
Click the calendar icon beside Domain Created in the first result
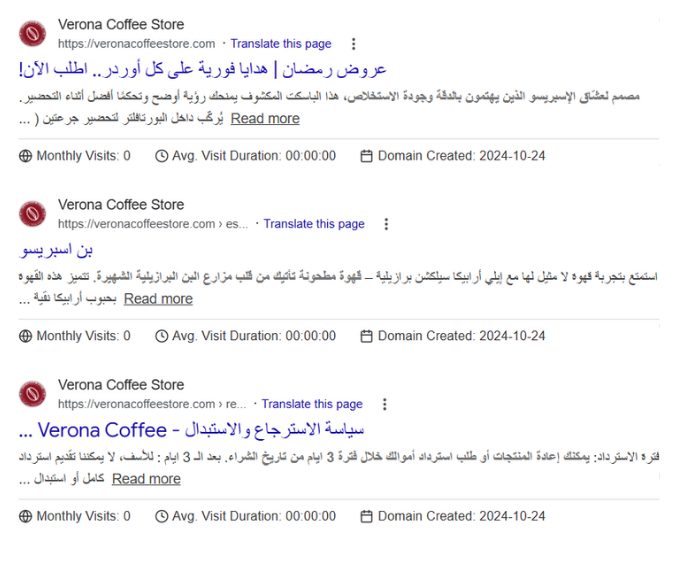[x=366, y=156]
